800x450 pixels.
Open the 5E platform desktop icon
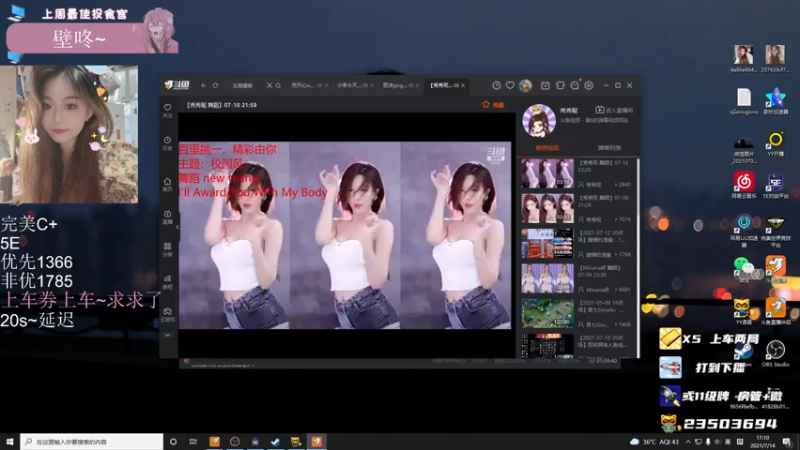(776, 185)
